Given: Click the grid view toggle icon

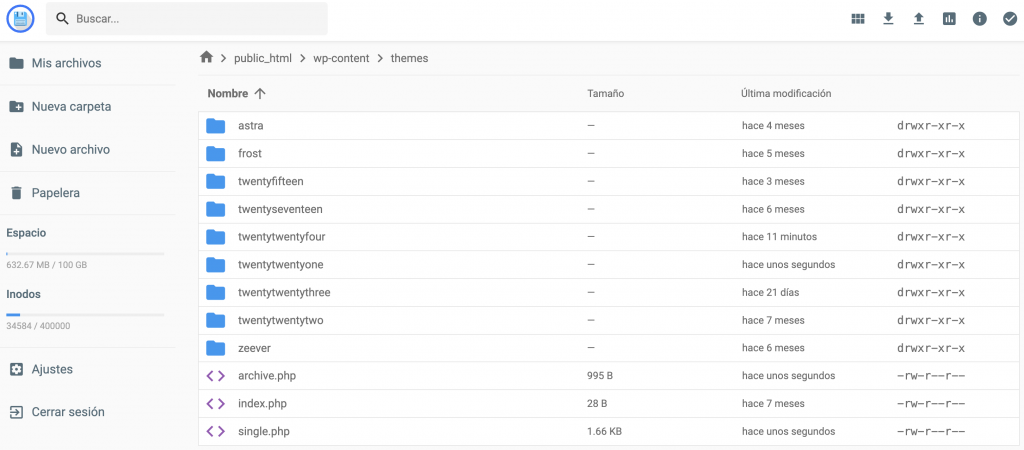Looking at the screenshot, I should pyautogui.click(x=858, y=19).
